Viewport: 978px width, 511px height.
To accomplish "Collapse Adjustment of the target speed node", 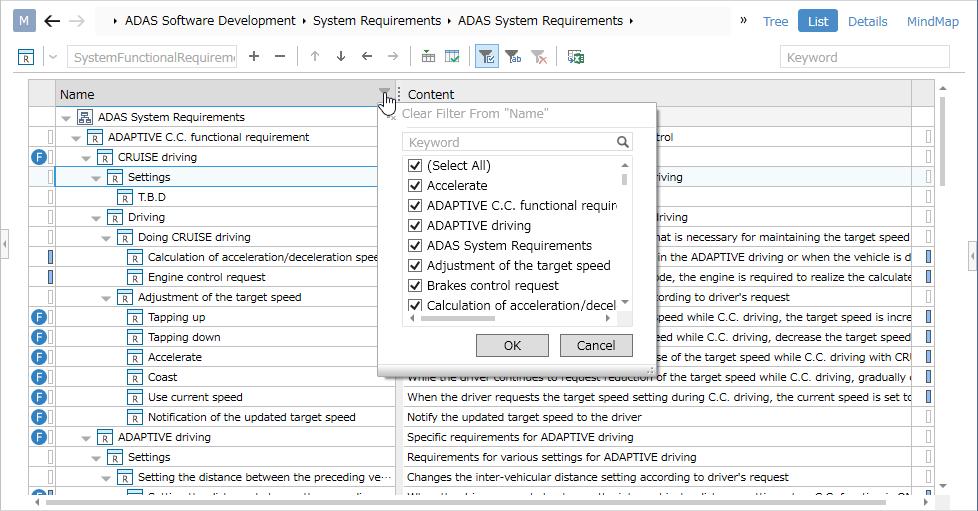I will 106,298.
